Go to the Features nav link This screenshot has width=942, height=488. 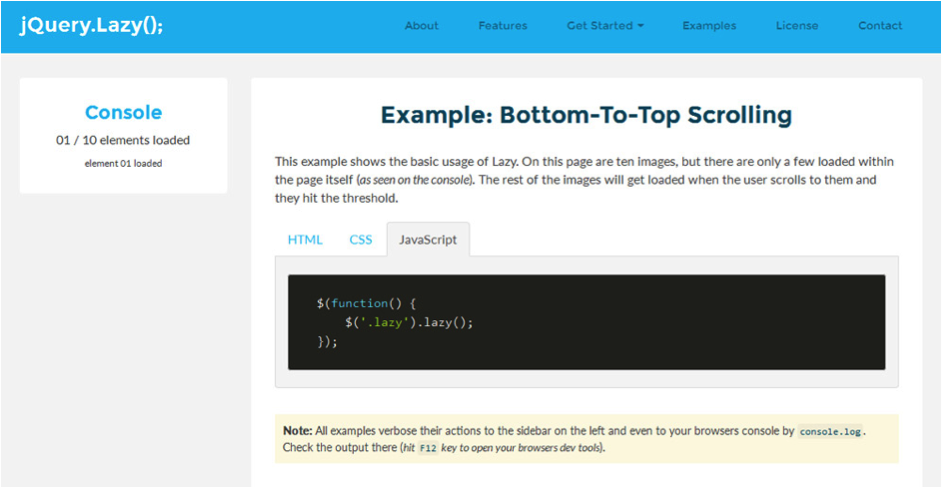click(x=503, y=26)
